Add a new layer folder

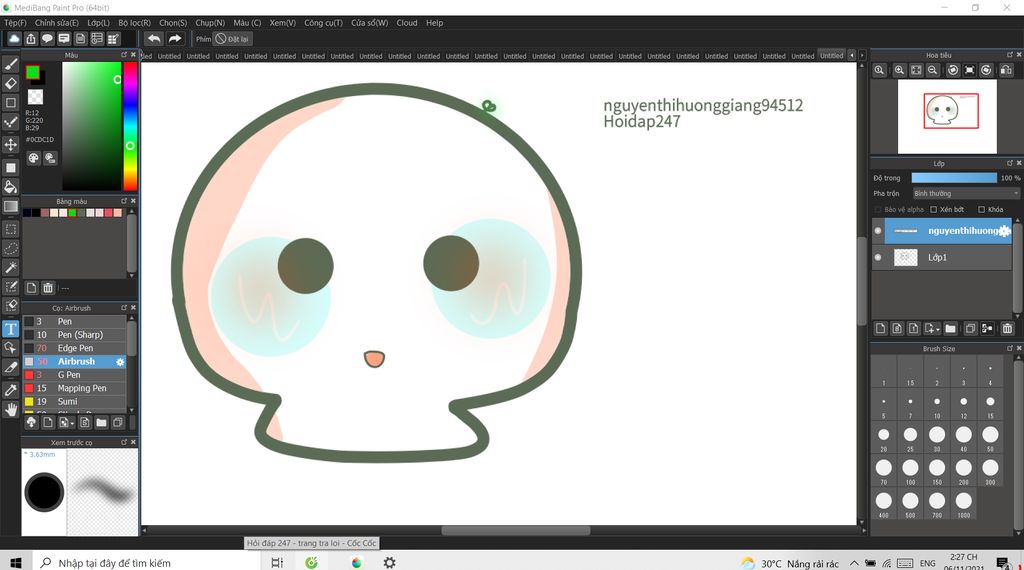tap(950, 328)
